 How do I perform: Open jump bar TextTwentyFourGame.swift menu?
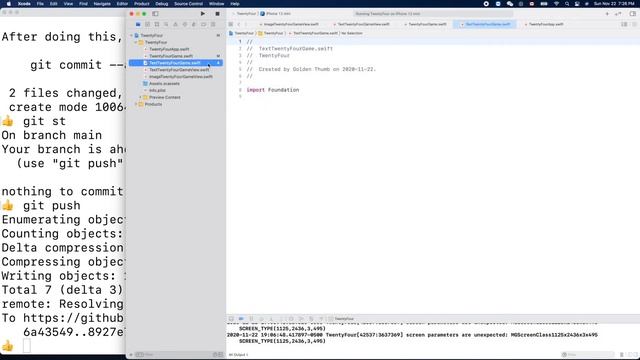click(x=314, y=33)
